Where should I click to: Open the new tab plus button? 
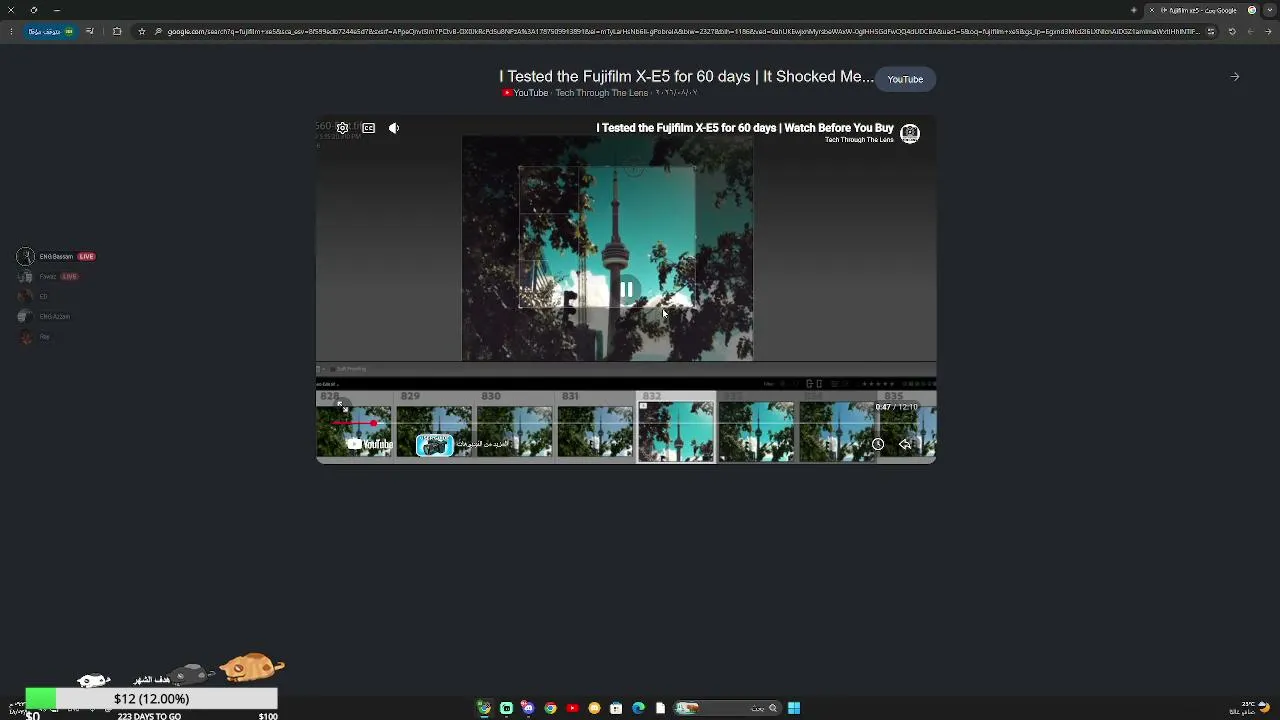pyautogui.click(x=1133, y=10)
